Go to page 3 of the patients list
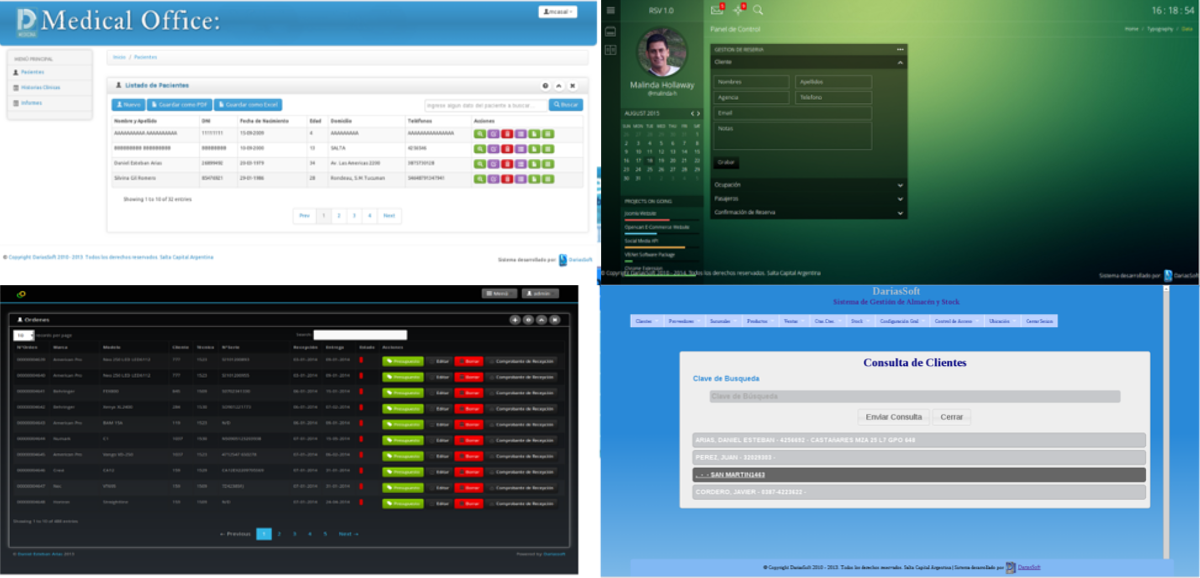Image resolution: width=1200 pixels, height=578 pixels. (x=354, y=215)
